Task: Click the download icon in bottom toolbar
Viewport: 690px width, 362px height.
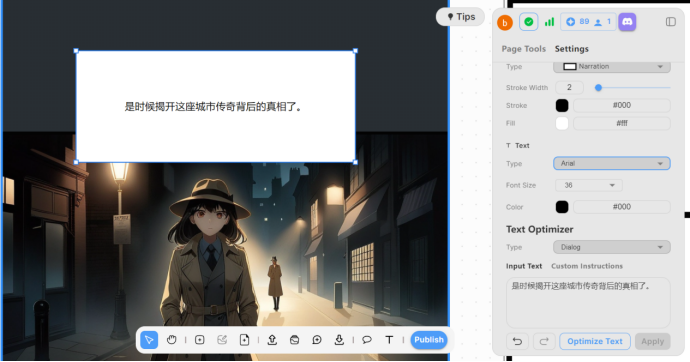Action: 339,340
